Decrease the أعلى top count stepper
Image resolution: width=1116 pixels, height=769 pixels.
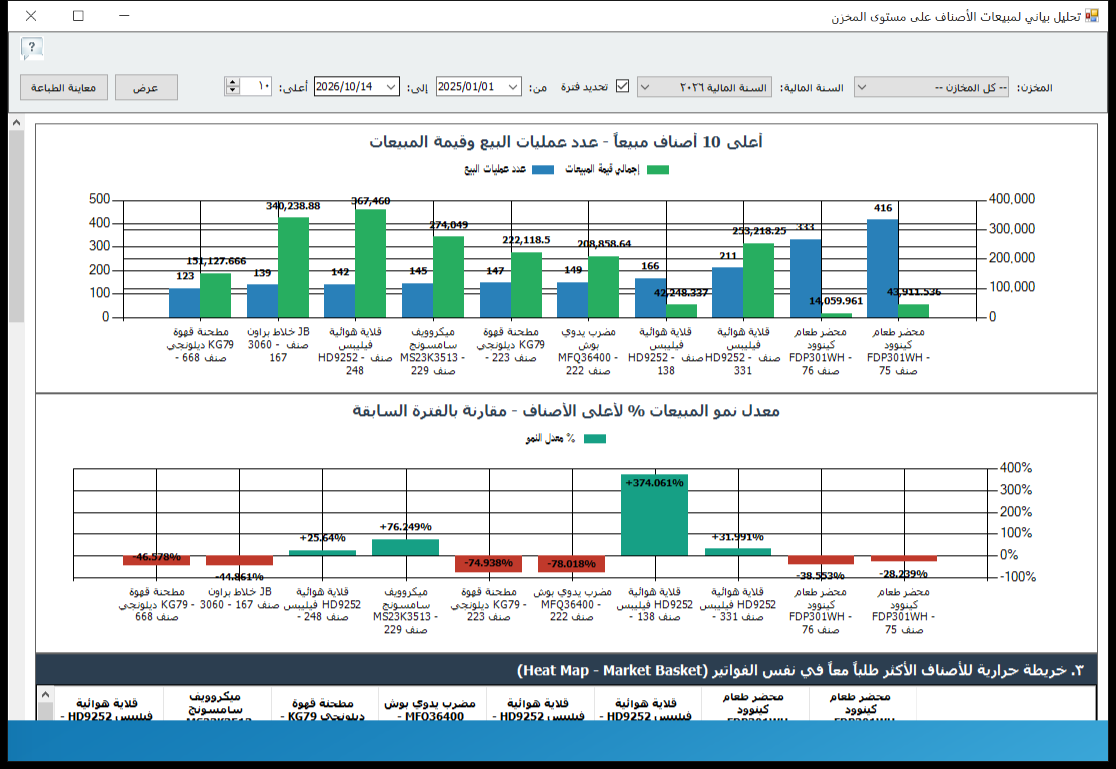[x=232, y=90]
